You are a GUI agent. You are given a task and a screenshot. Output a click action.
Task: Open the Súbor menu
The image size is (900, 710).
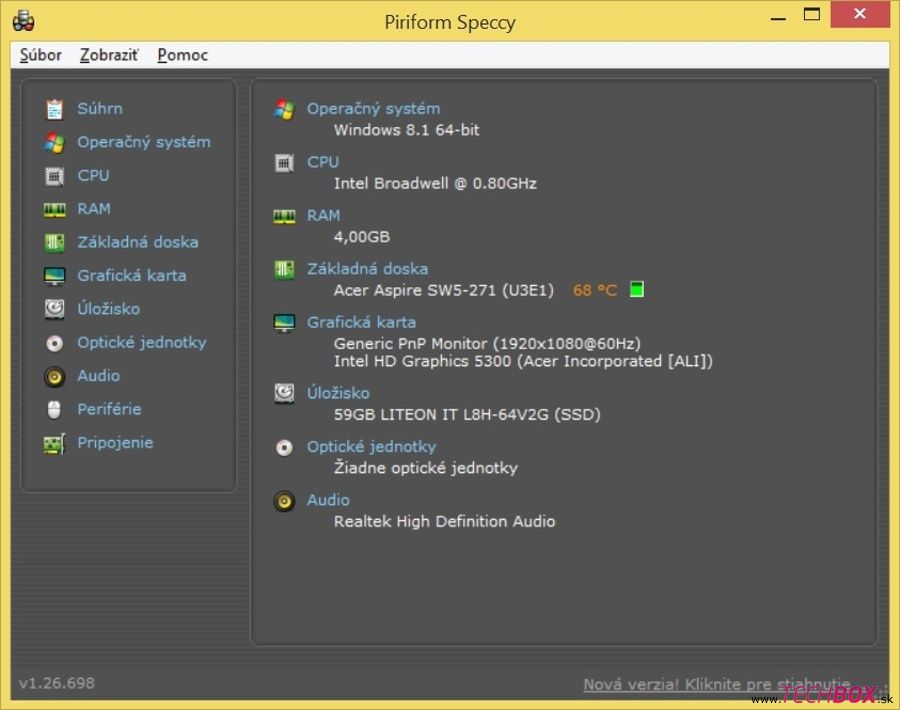point(40,55)
